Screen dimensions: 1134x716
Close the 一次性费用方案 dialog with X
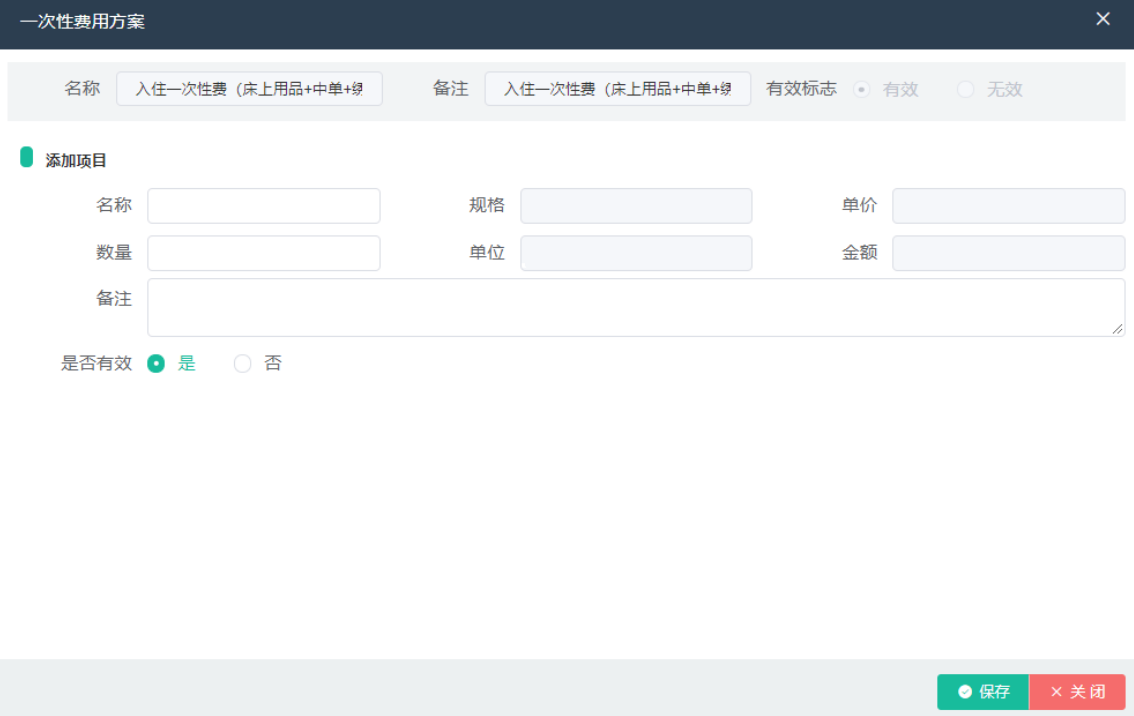pos(1102,19)
